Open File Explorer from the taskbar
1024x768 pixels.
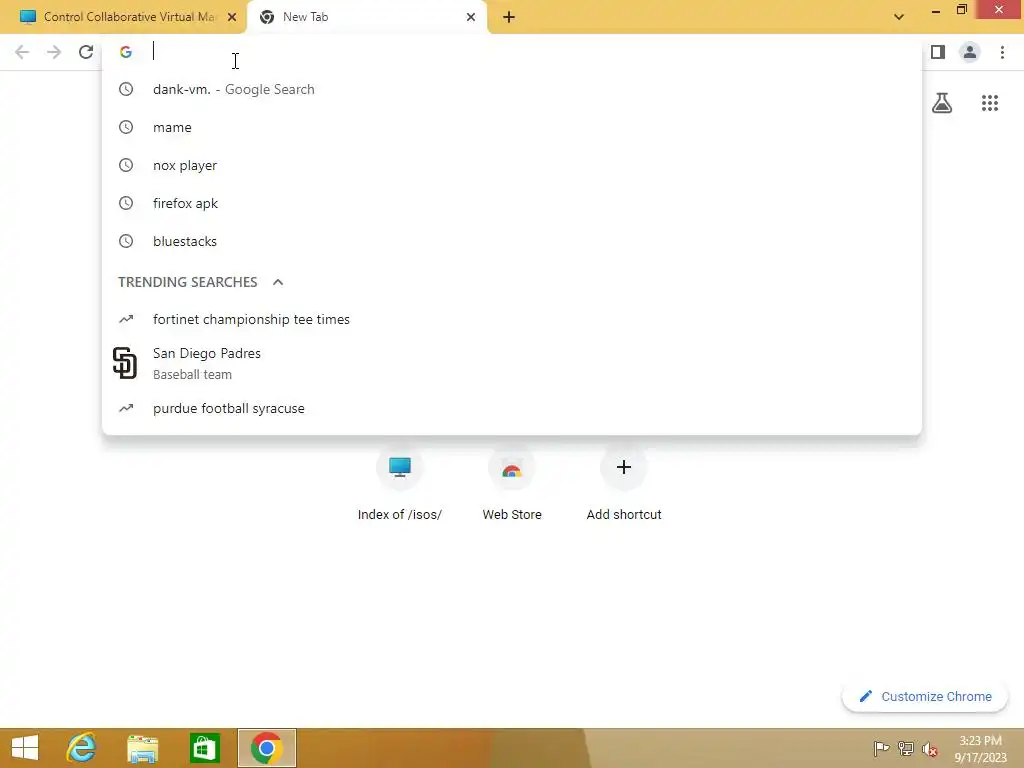click(142, 748)
